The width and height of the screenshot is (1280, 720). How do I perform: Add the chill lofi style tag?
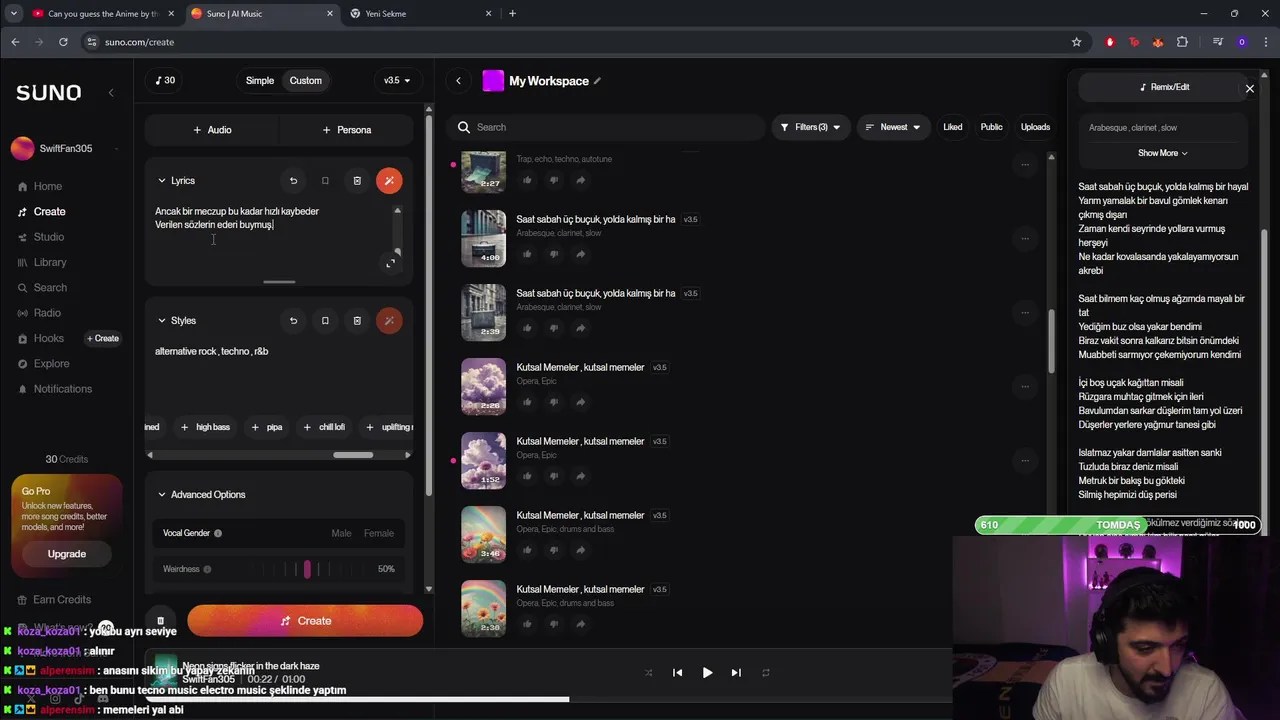point(324,427)
